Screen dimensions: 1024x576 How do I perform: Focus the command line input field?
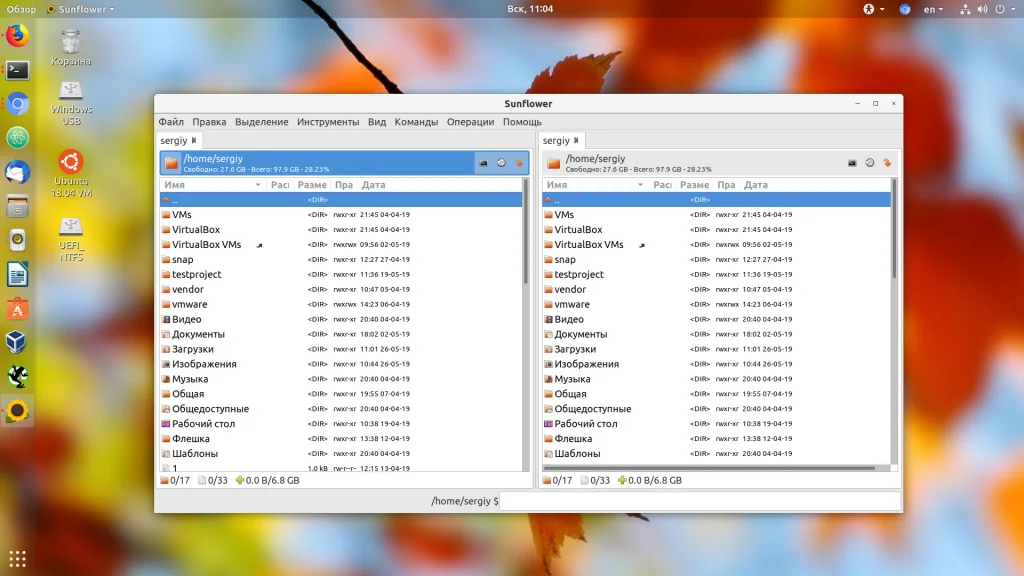point(700,501)
